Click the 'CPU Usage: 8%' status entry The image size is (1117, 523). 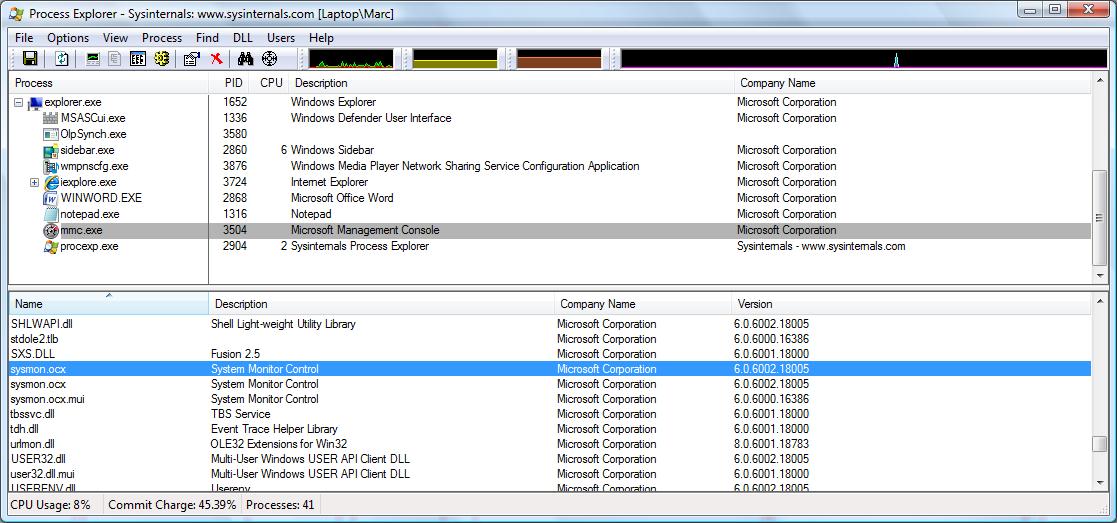pos(51,504)
